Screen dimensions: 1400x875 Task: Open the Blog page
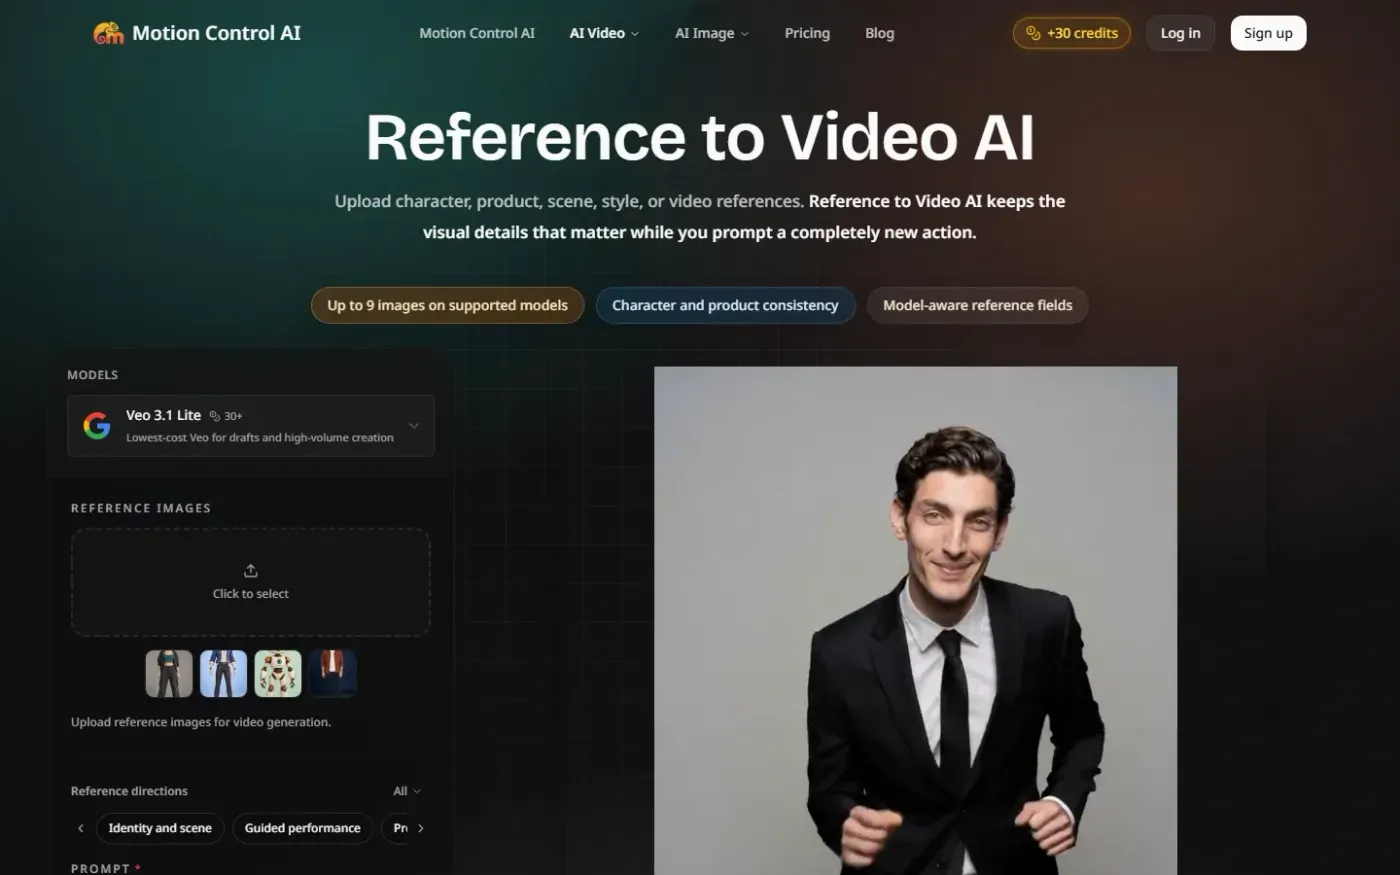880,33
